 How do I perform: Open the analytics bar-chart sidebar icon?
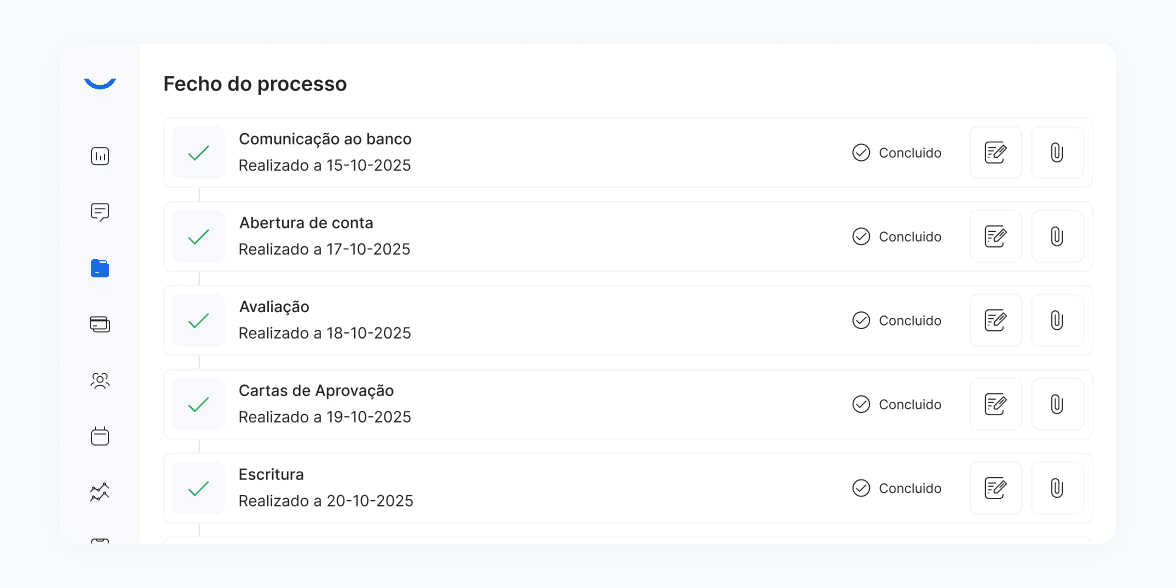click(100, 156)
